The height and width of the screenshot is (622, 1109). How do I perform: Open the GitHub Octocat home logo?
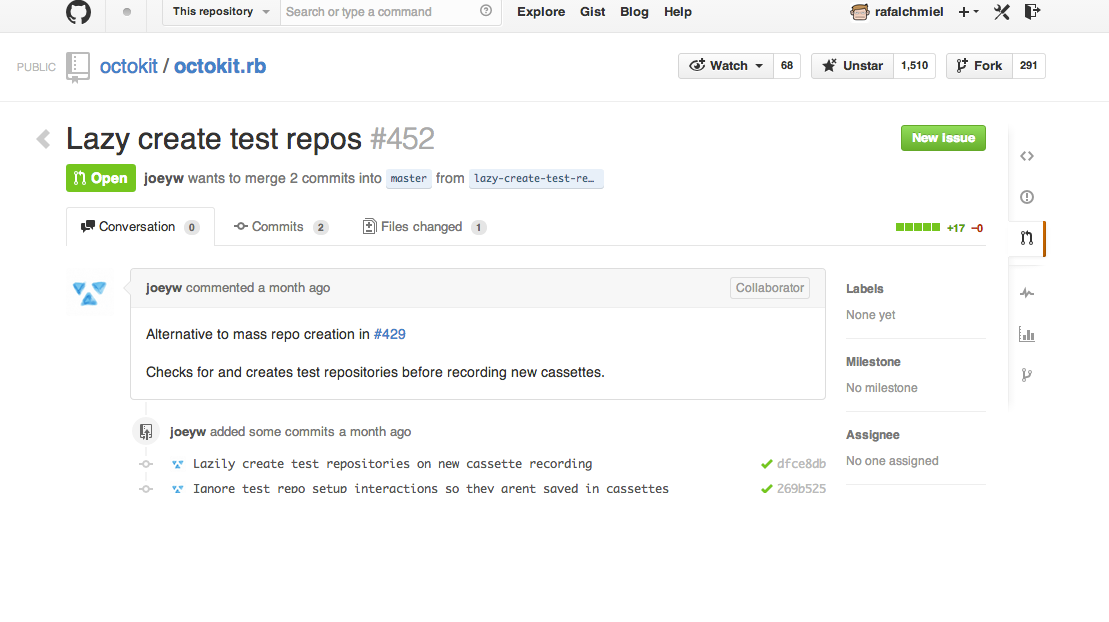pyautogui.click(x=79, y=12)
